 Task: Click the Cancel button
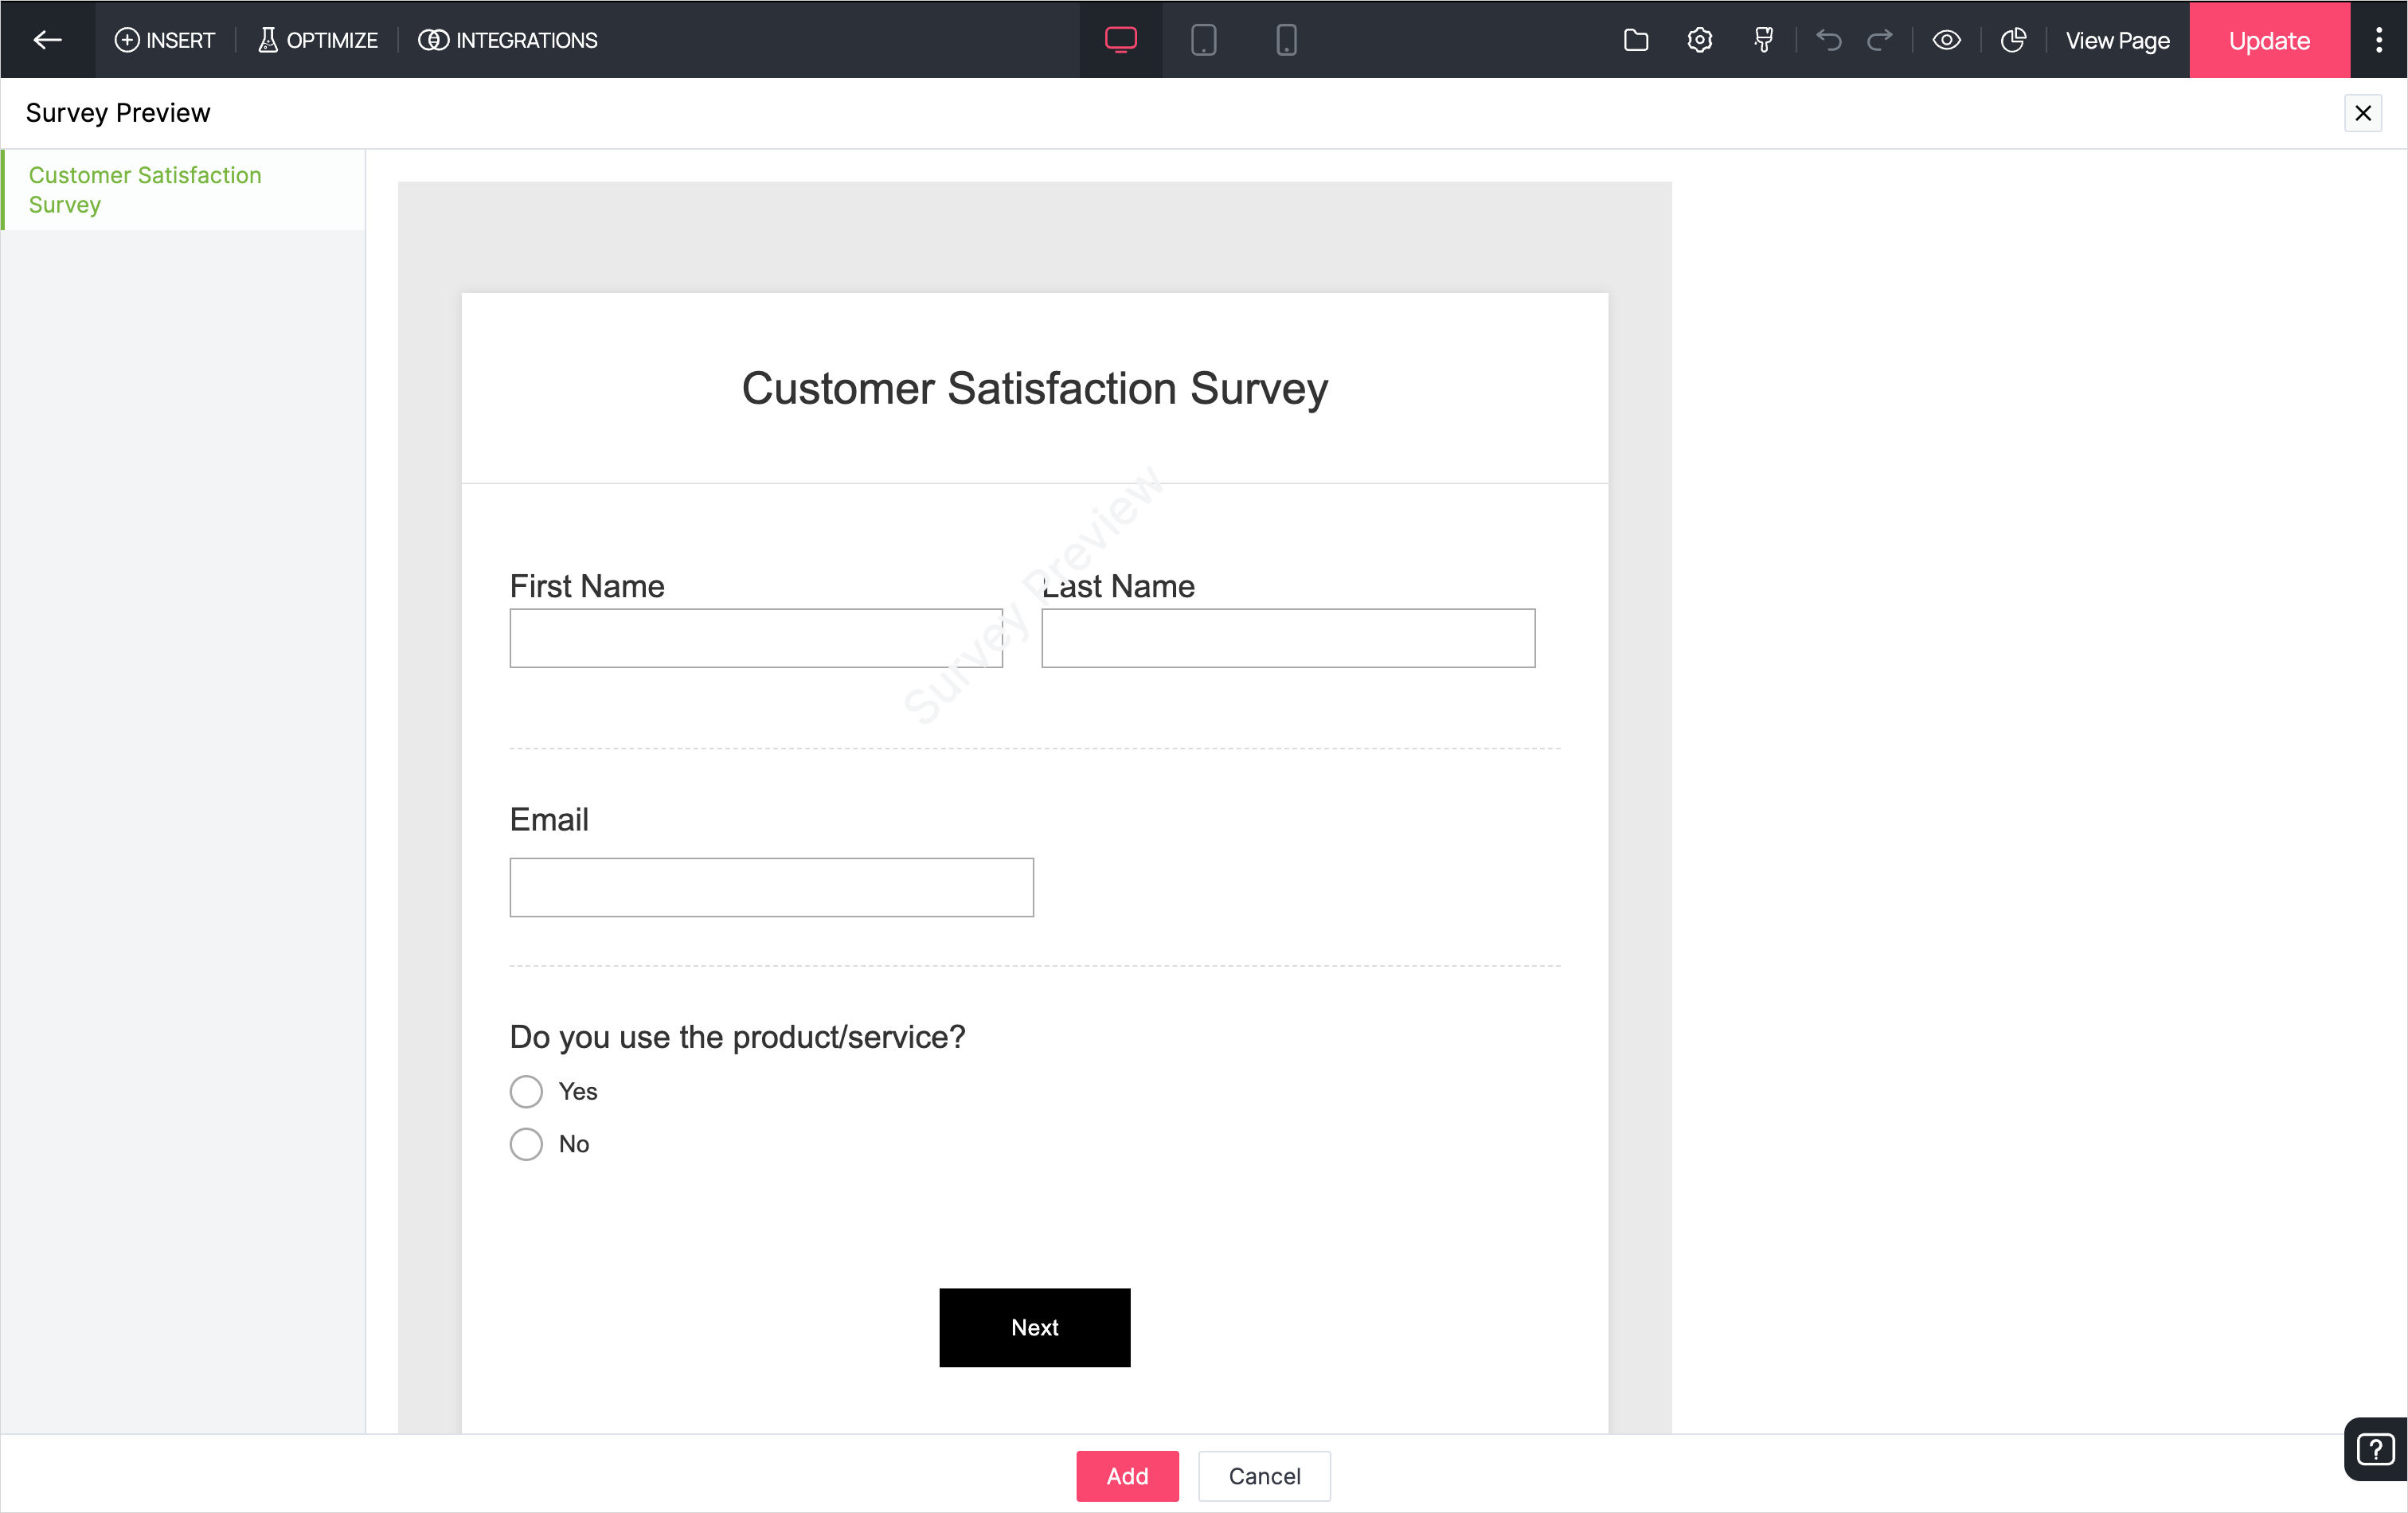tap(1264, 1475)
